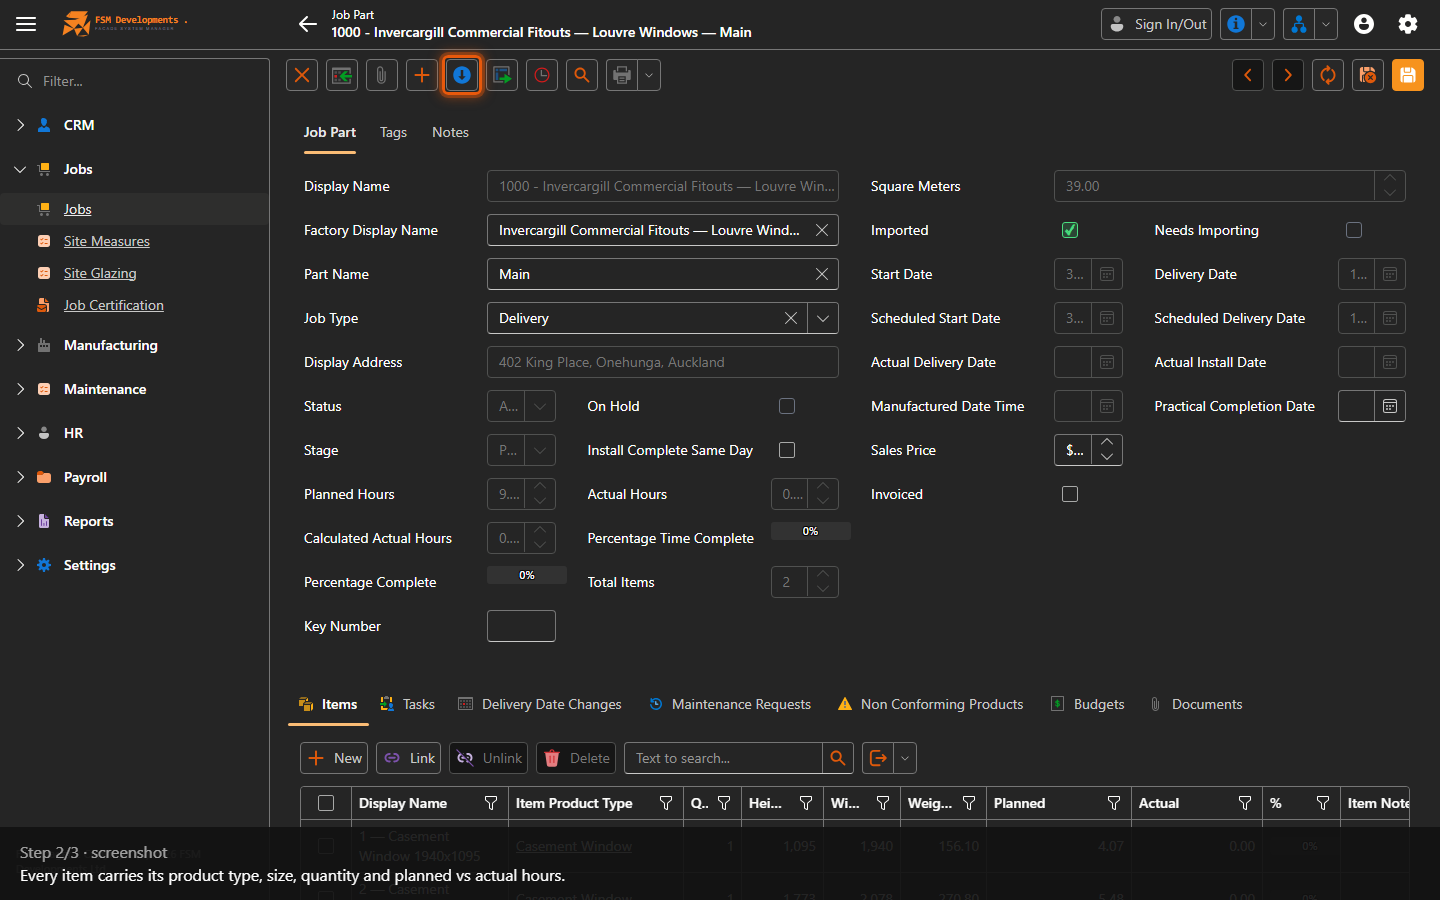
Task: Click the orange plus add icon
Action: [422, 75]
